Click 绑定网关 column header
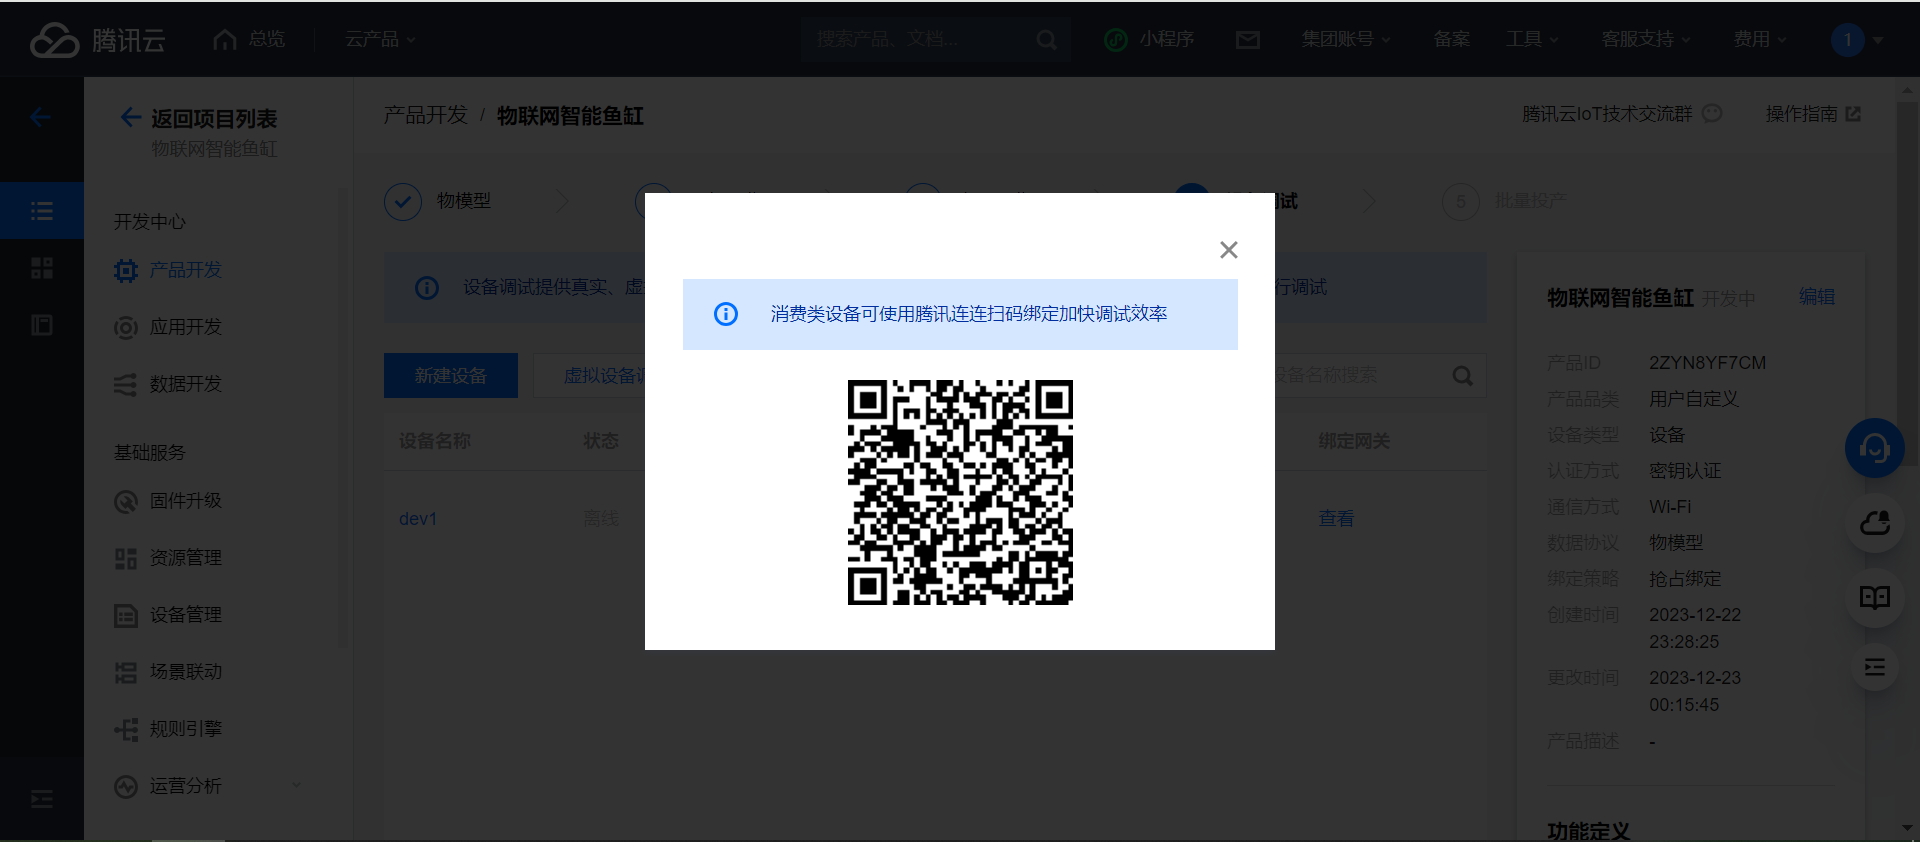Screen dimensions: 1920x842 [1354, 441]
